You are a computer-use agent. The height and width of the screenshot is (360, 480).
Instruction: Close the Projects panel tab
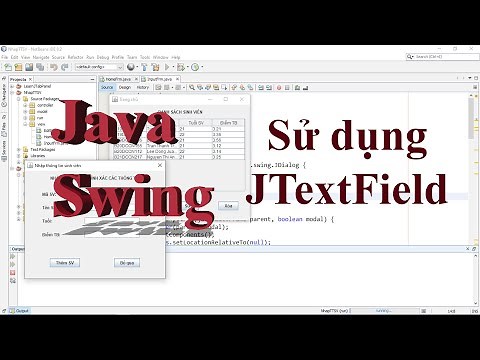tap(30, 79)
